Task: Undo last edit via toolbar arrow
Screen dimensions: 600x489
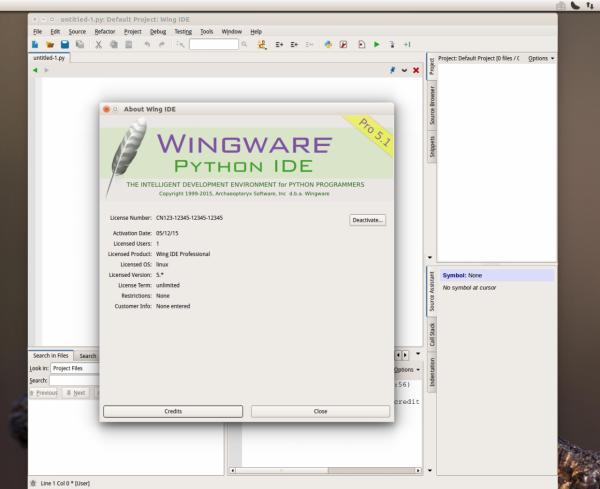Action: point(147,45)
